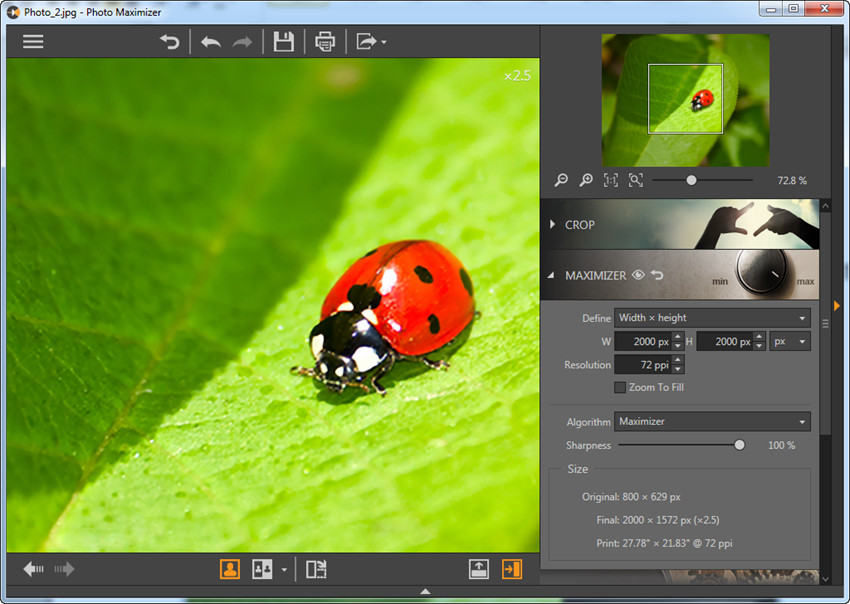Screen dimensions: 850x604
Task: Increase height with up stepper
Action: tap(759, 337)
